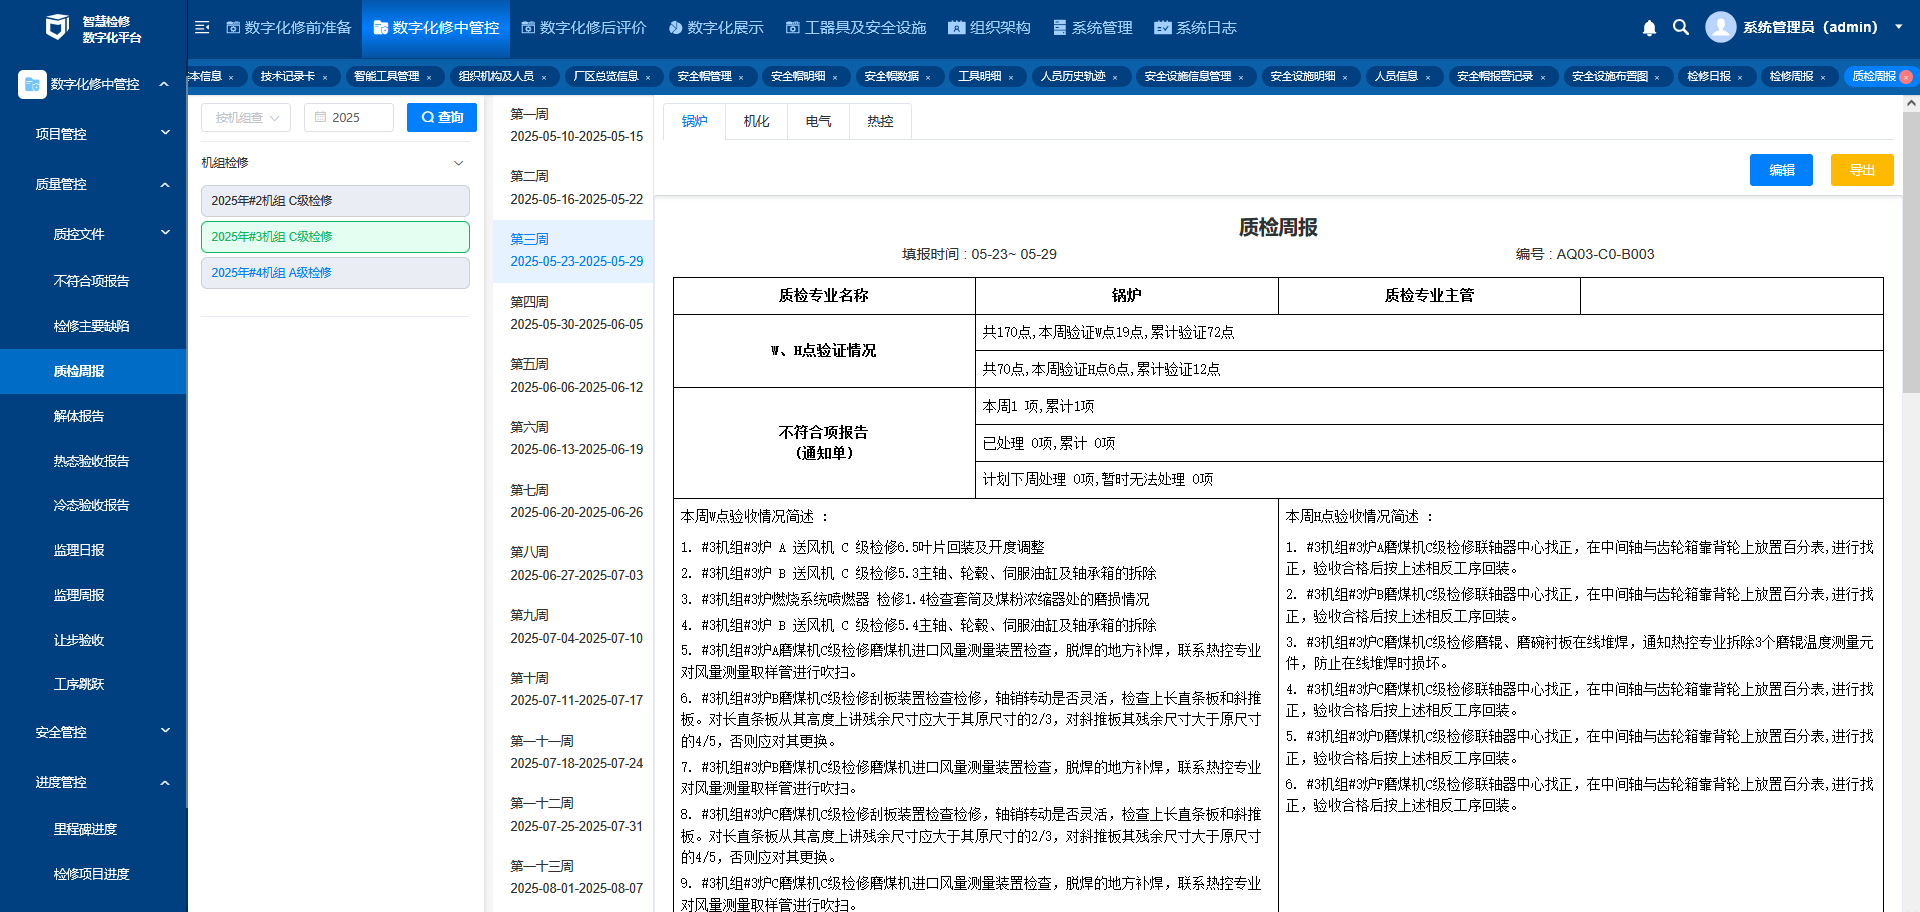
Task: Close the 检修日报 tab using its x
Action: (x=1740, y=77)
